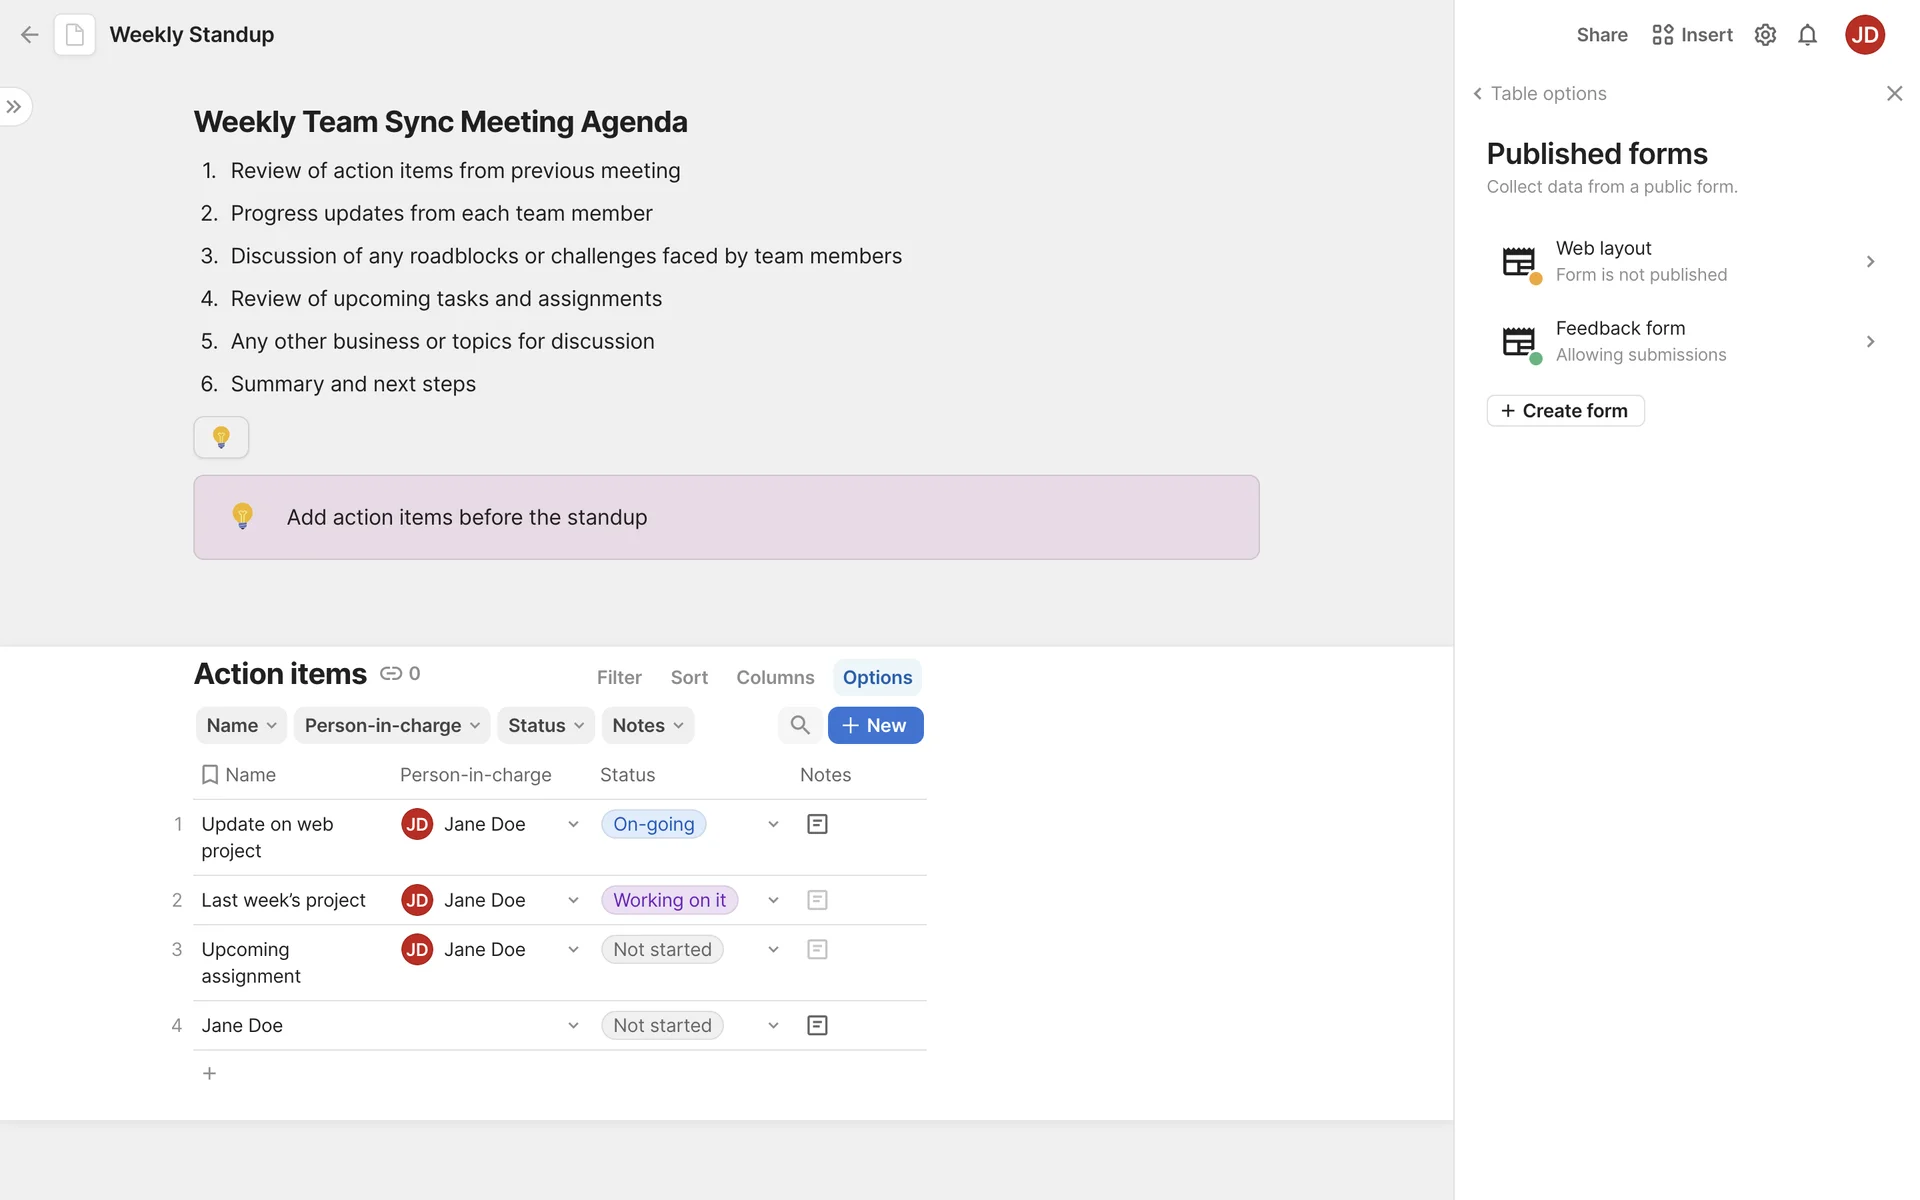Click the lightbulb icon button under agenda
The image size is (1920, 1200).
point(221,437)
